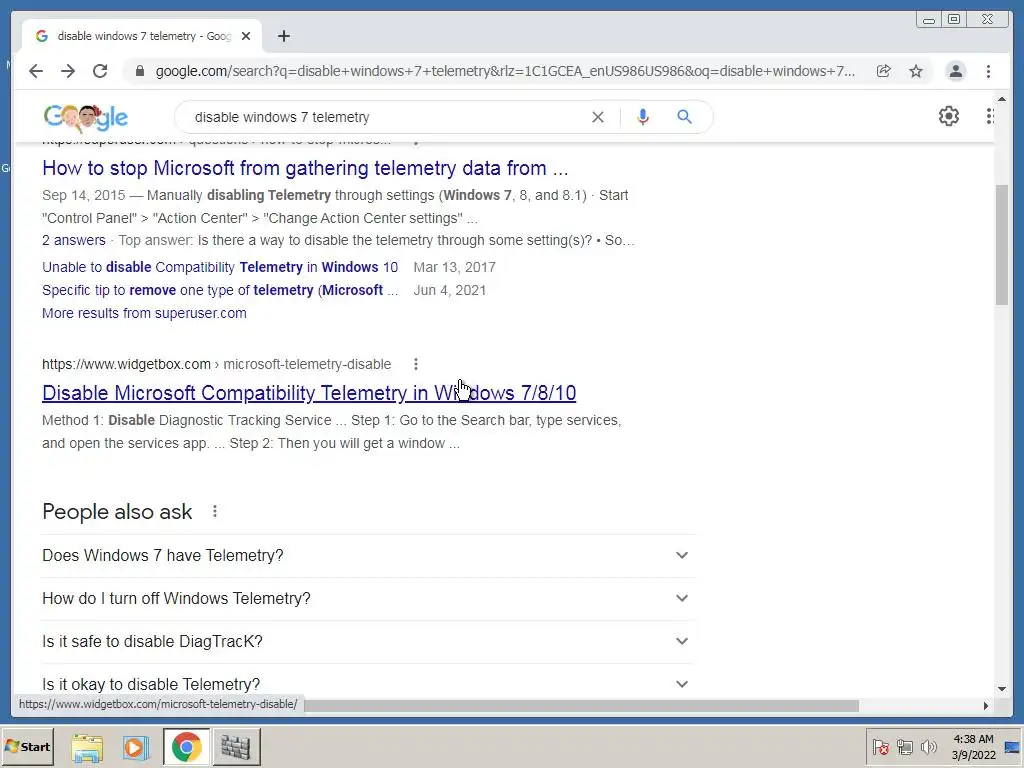Expand 'How do I turn off Windows Telemetry?'
The width and height of the screenshot is (1024, 768).
368,599
